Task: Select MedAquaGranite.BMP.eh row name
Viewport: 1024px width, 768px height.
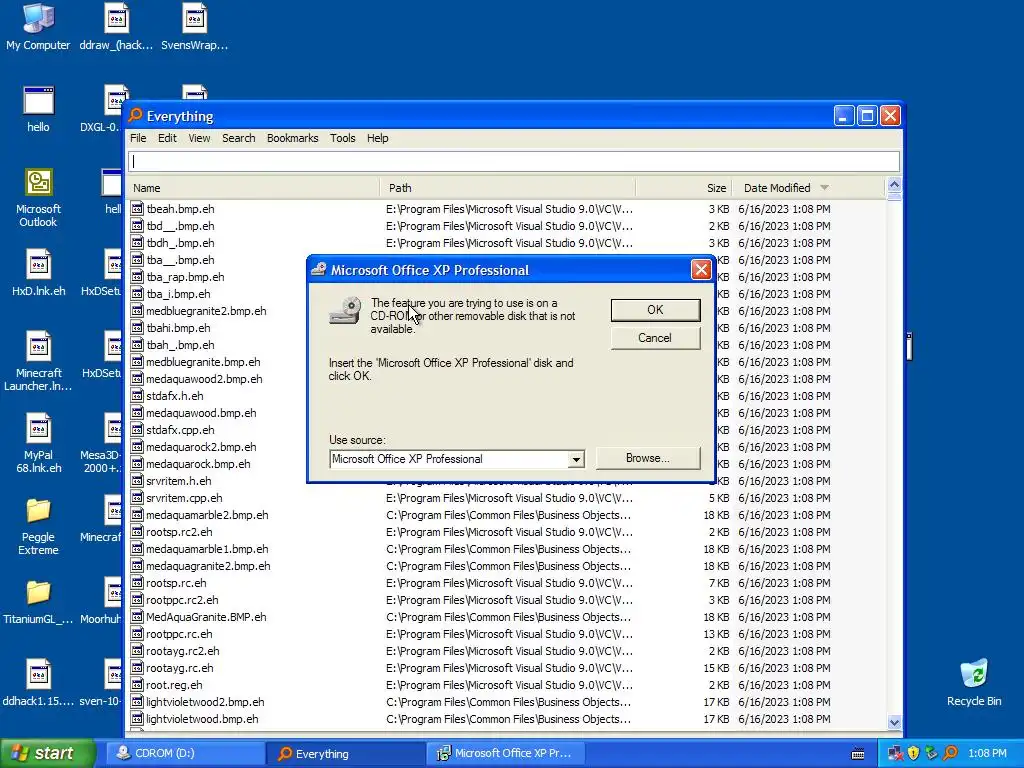Action: [x=206, y=616]
